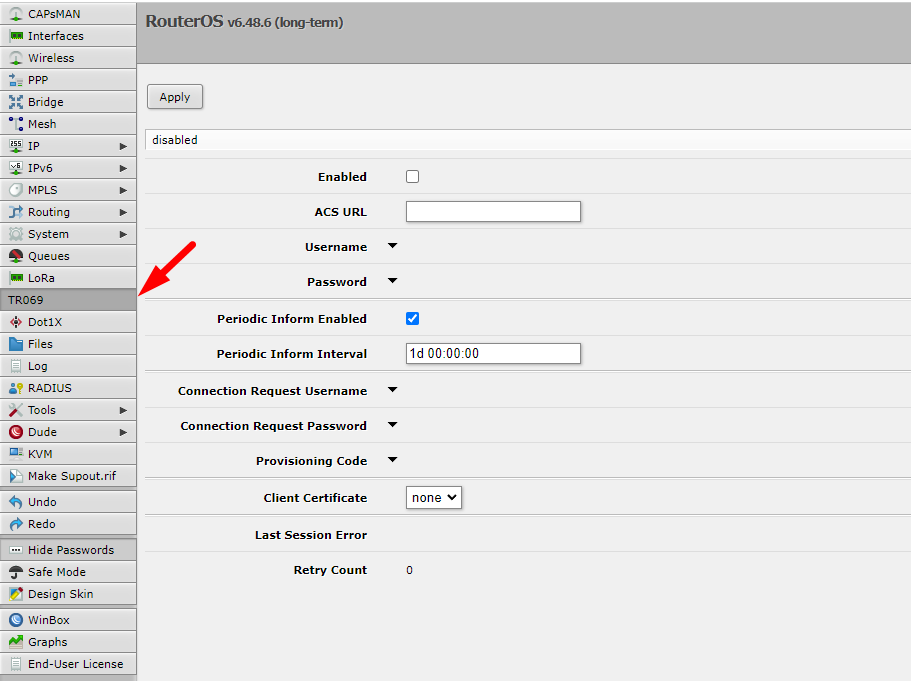Viewport: 911px width, 681px height.
Task: Open the TR069 menu item
Action: coord(68,300)
